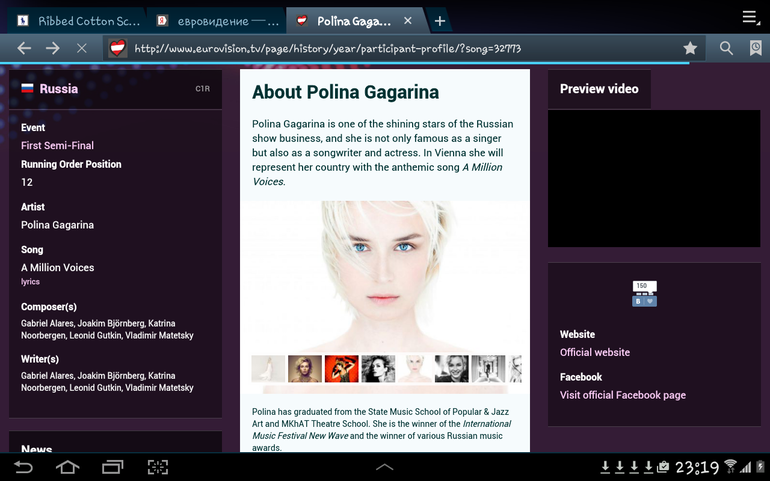Click the Website label
This screenshot has height=481, width=770.
577,334
